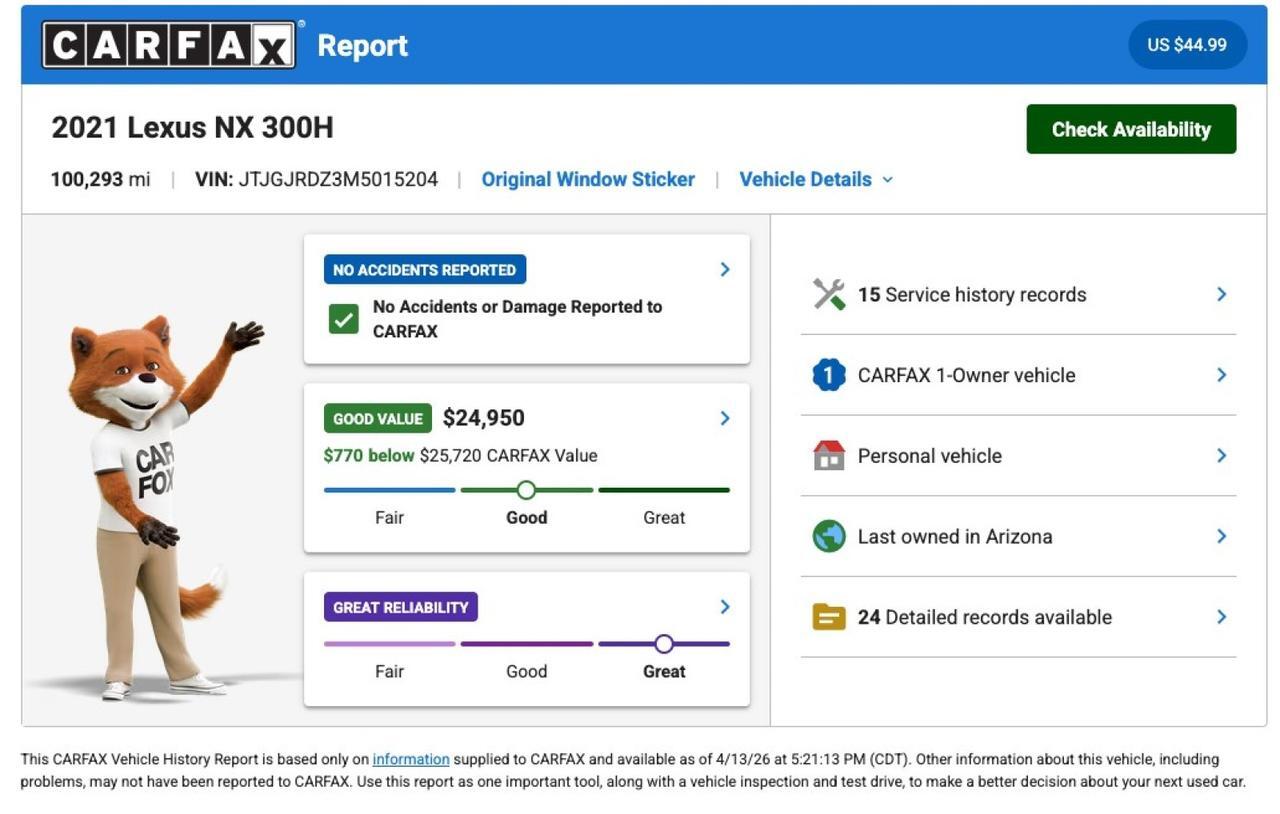The height and width of the screenshot is (814, 1280).
Task: Open details via the accidents section chevron
Action: click(x=725, y=268)
